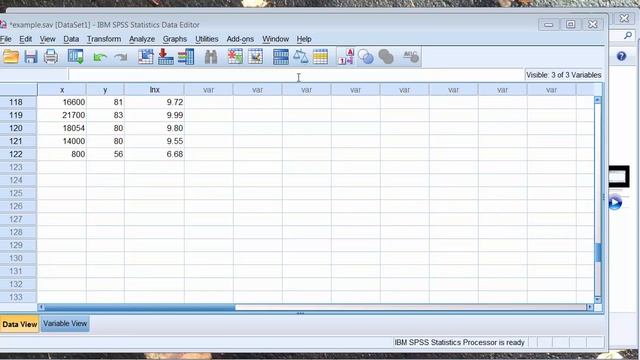Open the Transform menu
The width and height of the screenshot is (640, 360).
[x=104, y=39]
